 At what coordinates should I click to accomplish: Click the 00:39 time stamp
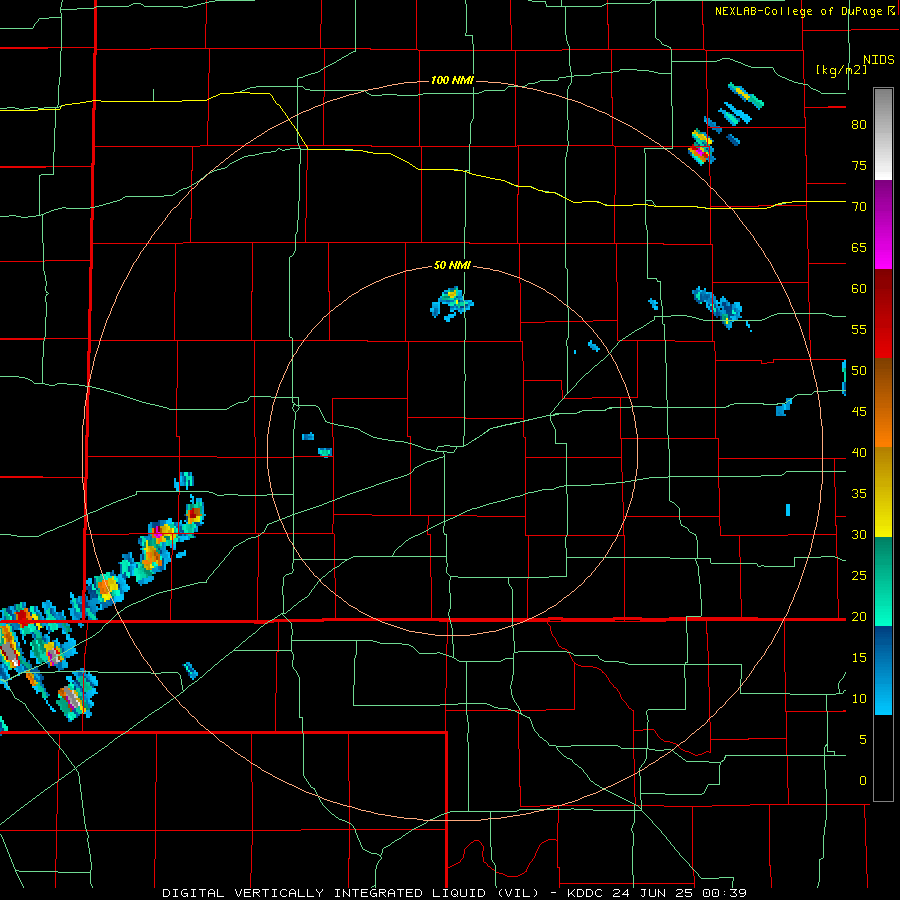[x=724, y=893]
